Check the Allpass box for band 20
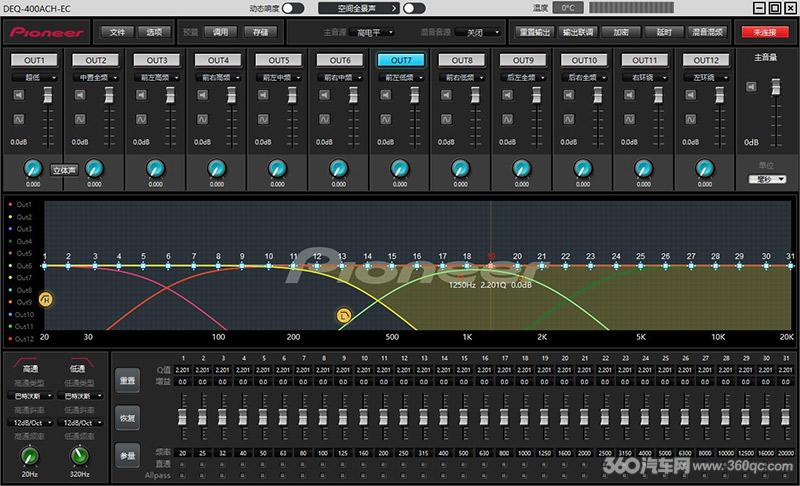 564,475
